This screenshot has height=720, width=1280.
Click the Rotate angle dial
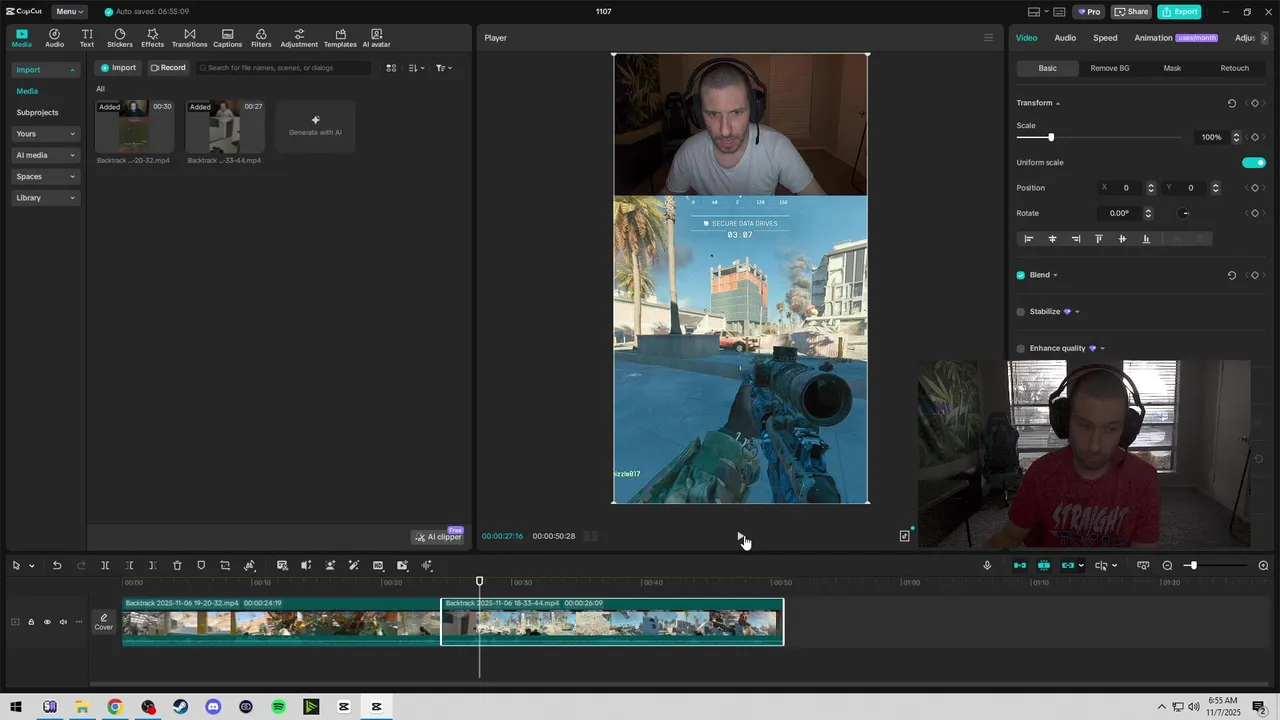1185,213
